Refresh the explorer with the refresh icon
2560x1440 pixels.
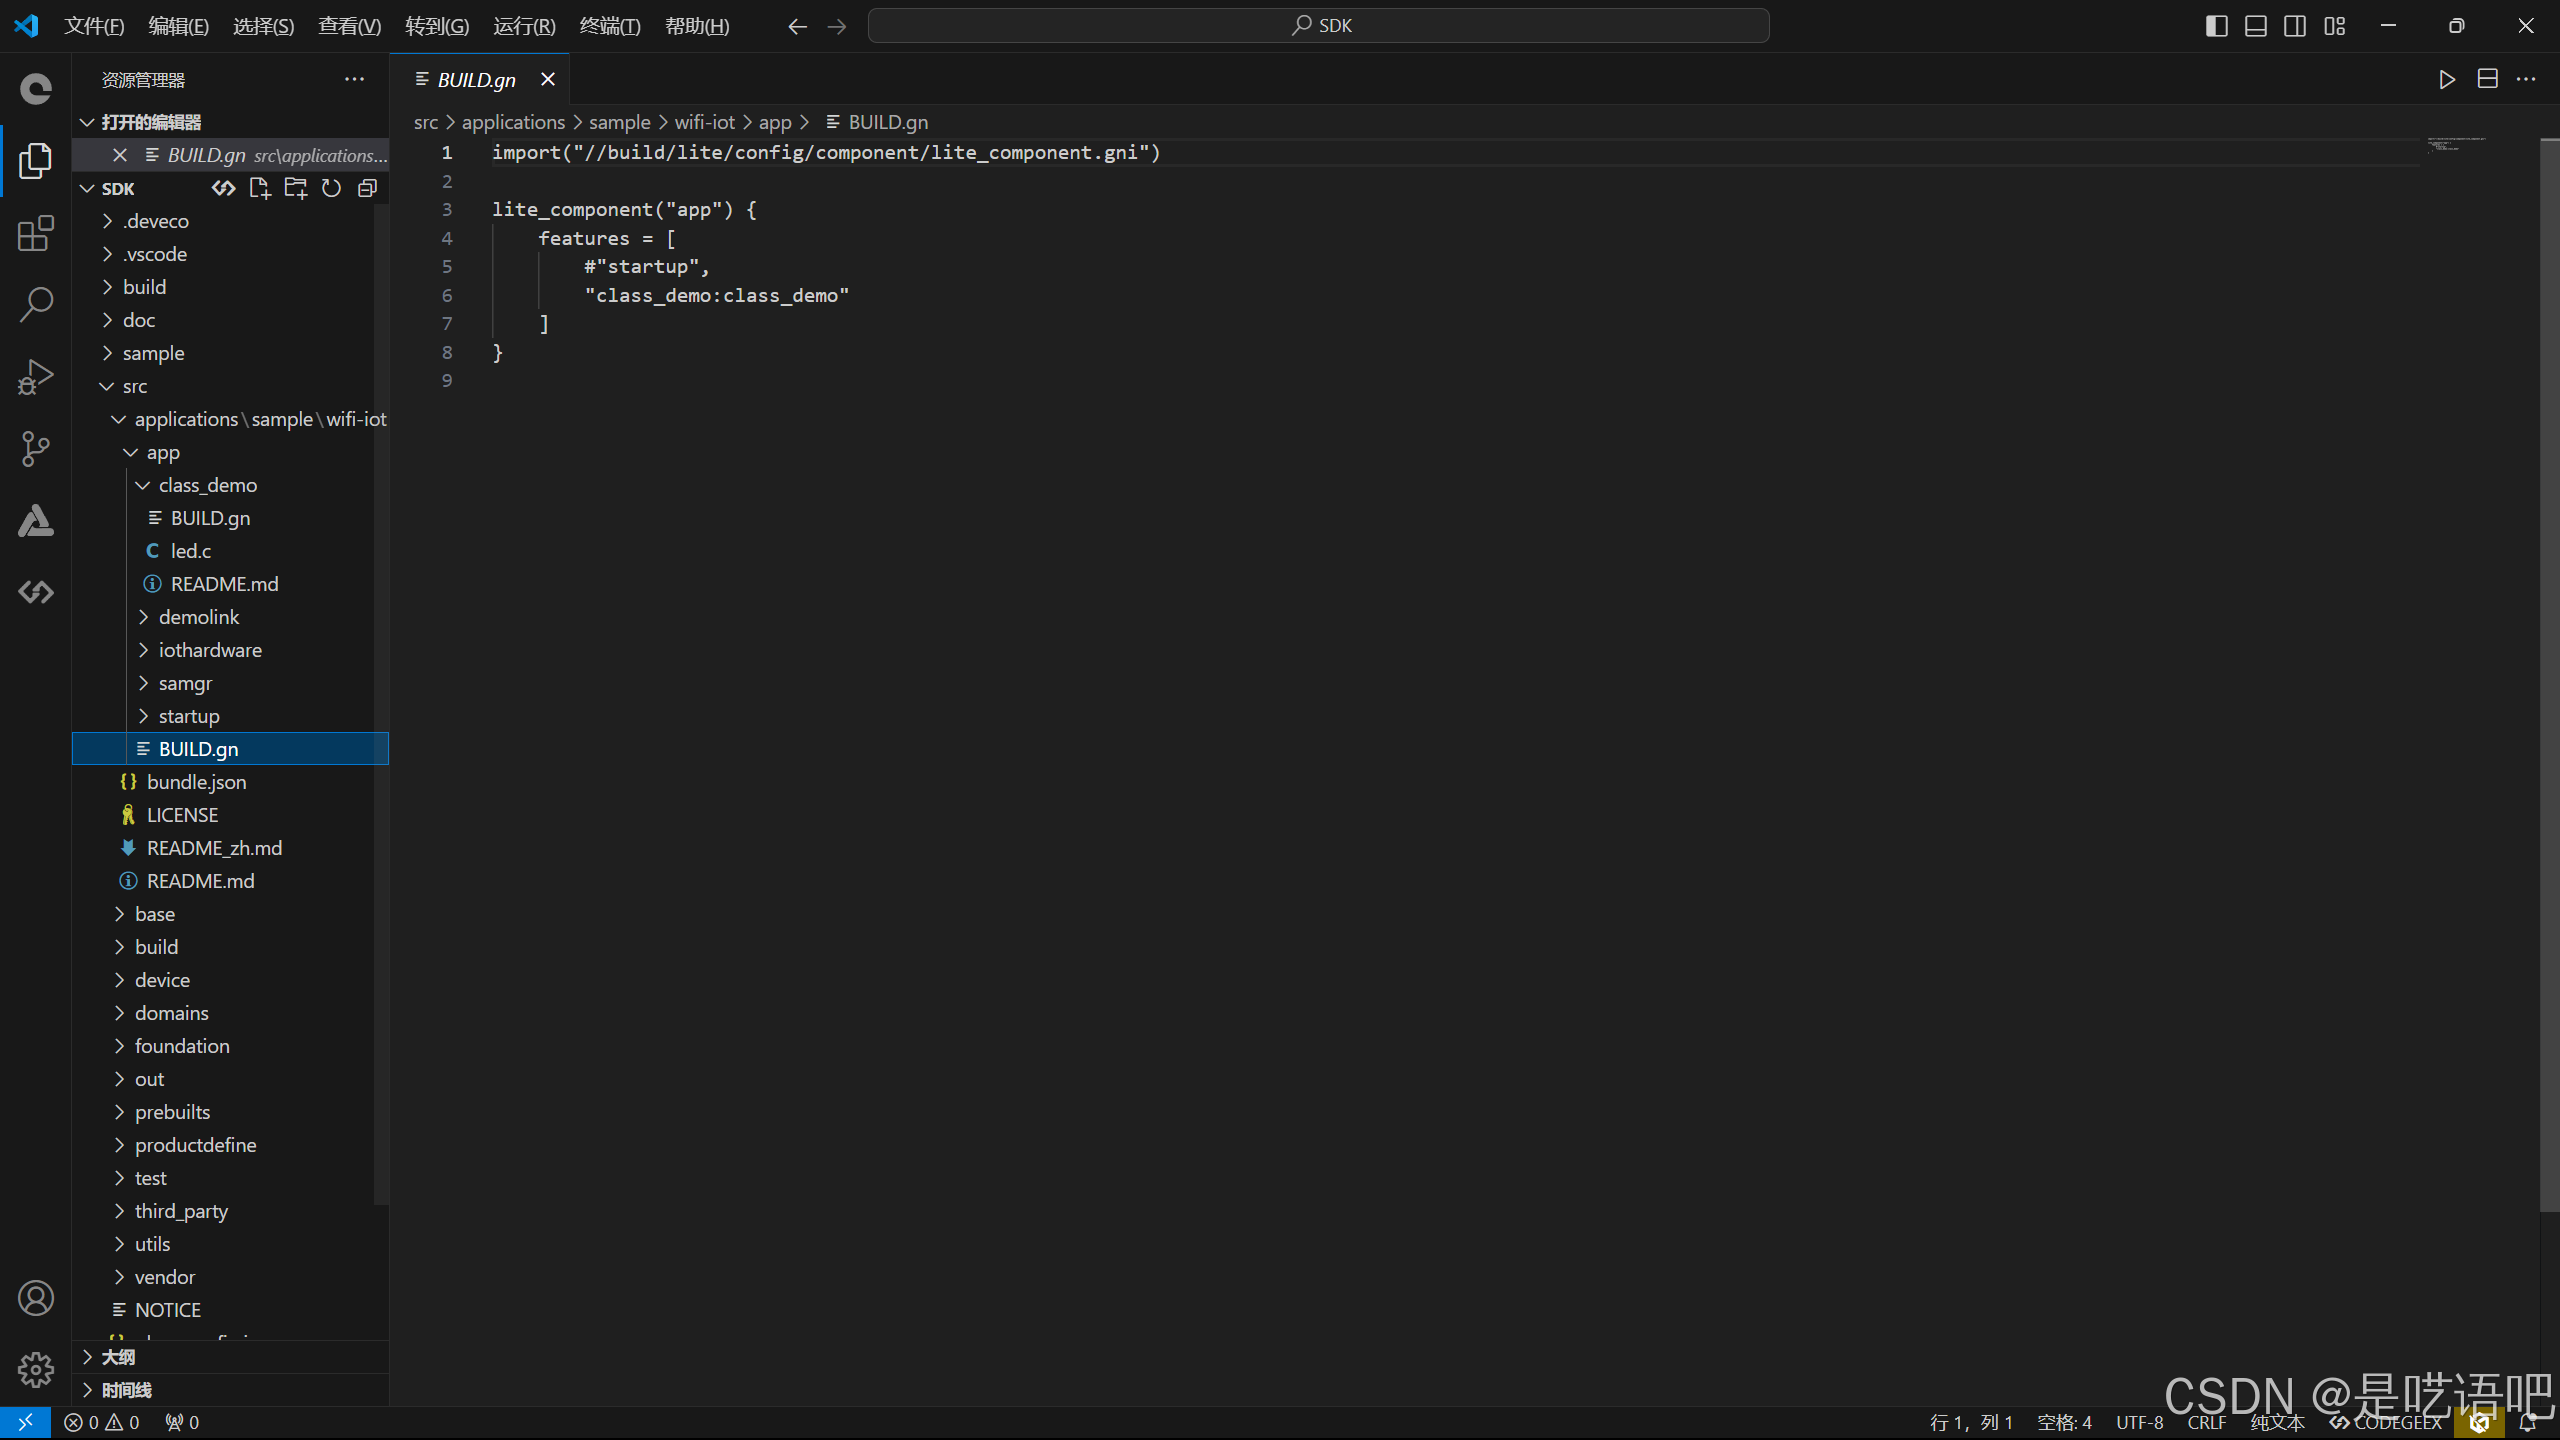332,188
